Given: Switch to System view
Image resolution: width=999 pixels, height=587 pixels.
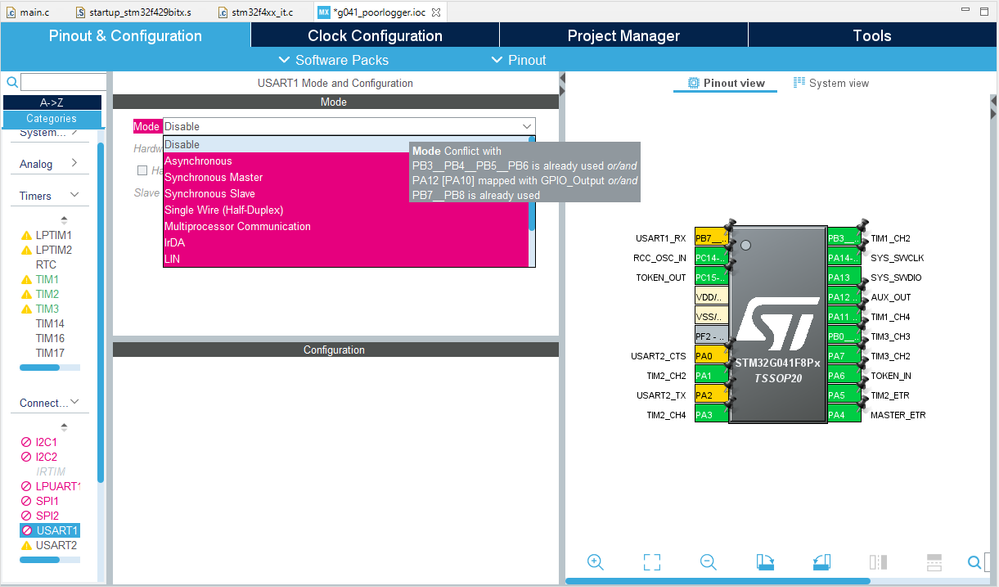Looking at the screenshot, I should [x=831, y=83].
